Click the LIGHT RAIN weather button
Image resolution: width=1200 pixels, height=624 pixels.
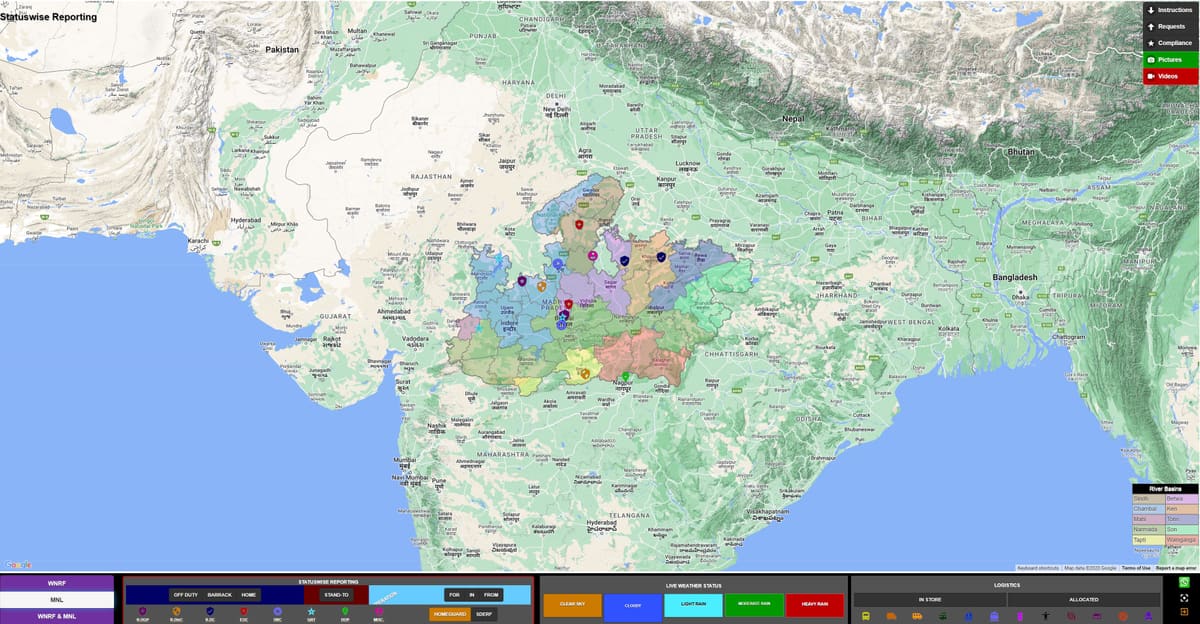point(694,605)
